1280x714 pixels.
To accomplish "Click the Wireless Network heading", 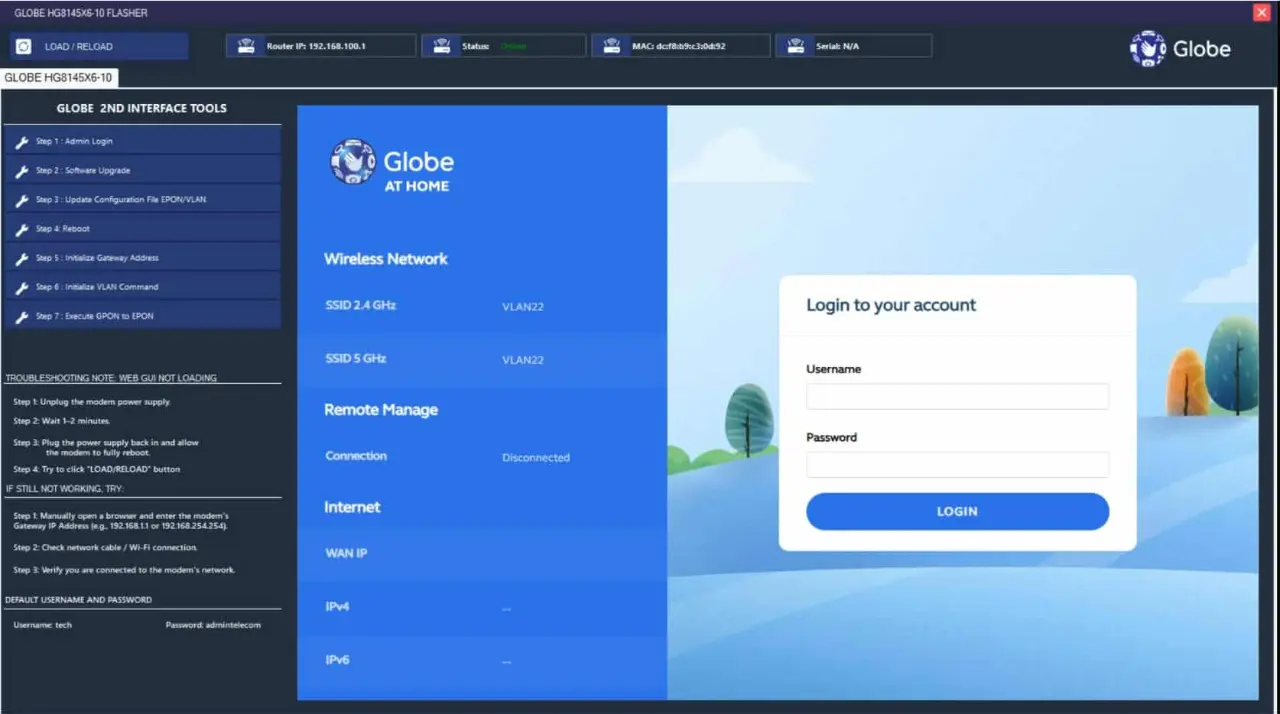I will pos(386,259).
